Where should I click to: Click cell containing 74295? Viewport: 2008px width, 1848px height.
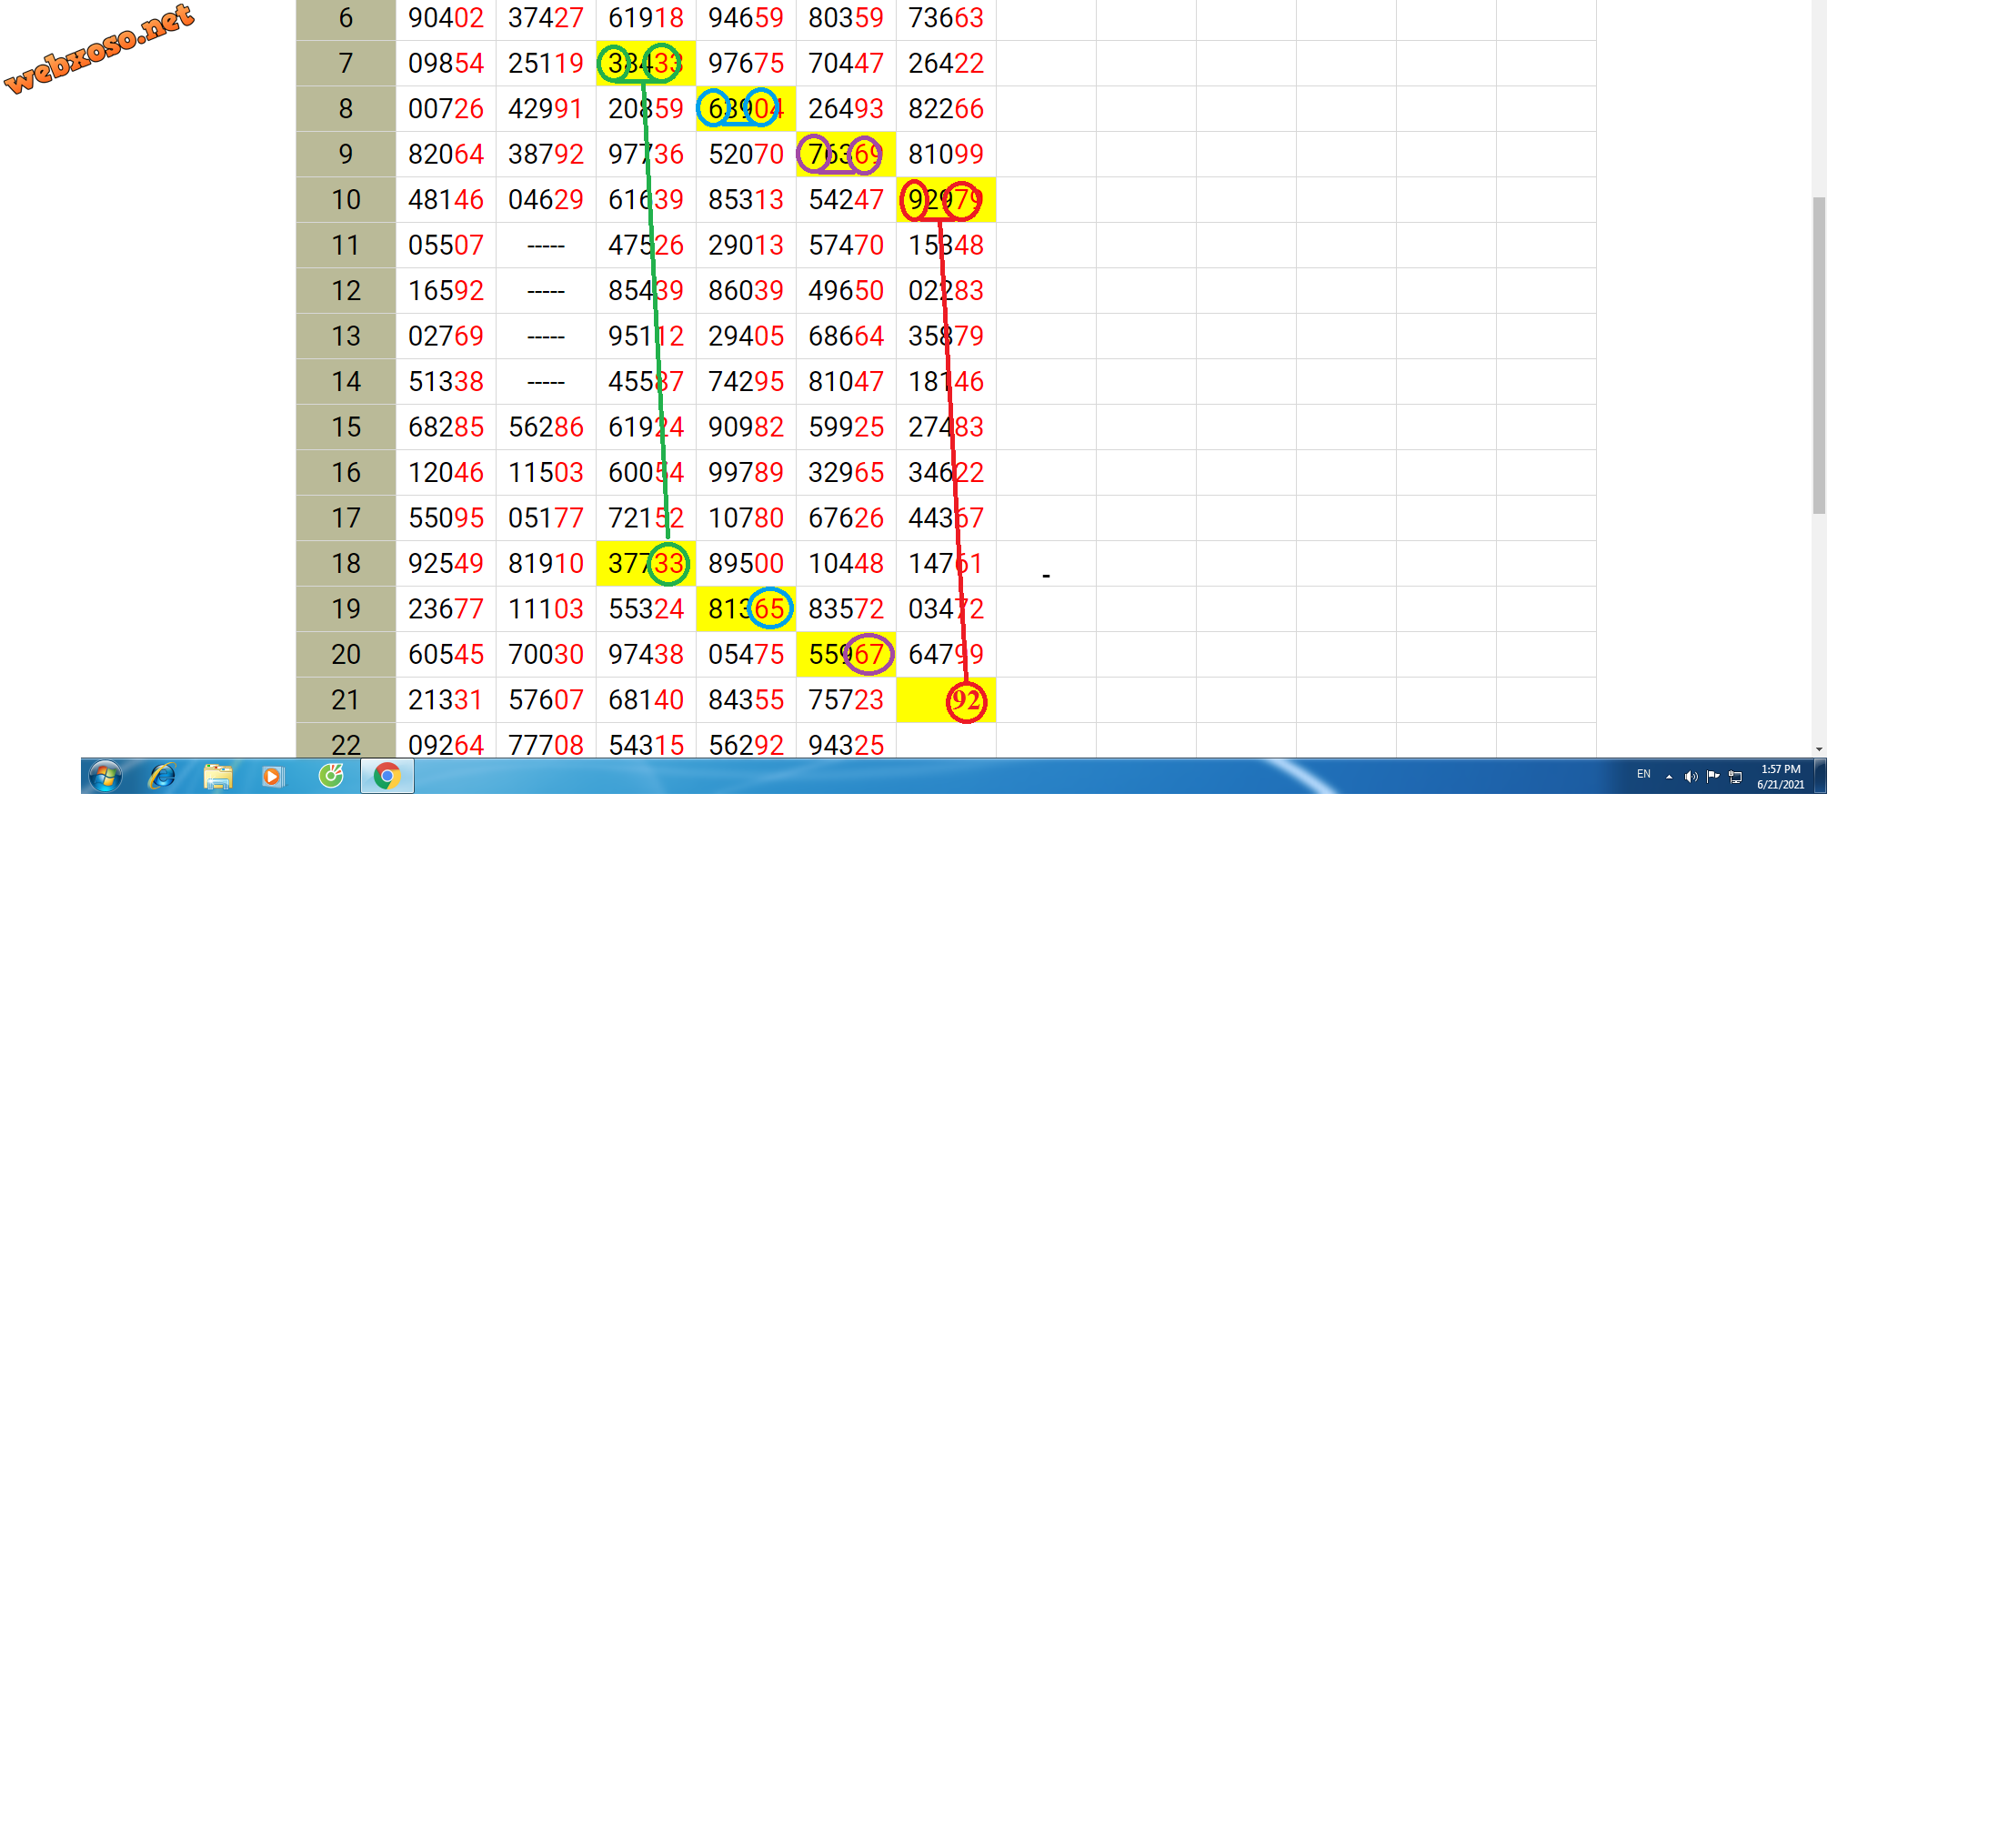746,382
